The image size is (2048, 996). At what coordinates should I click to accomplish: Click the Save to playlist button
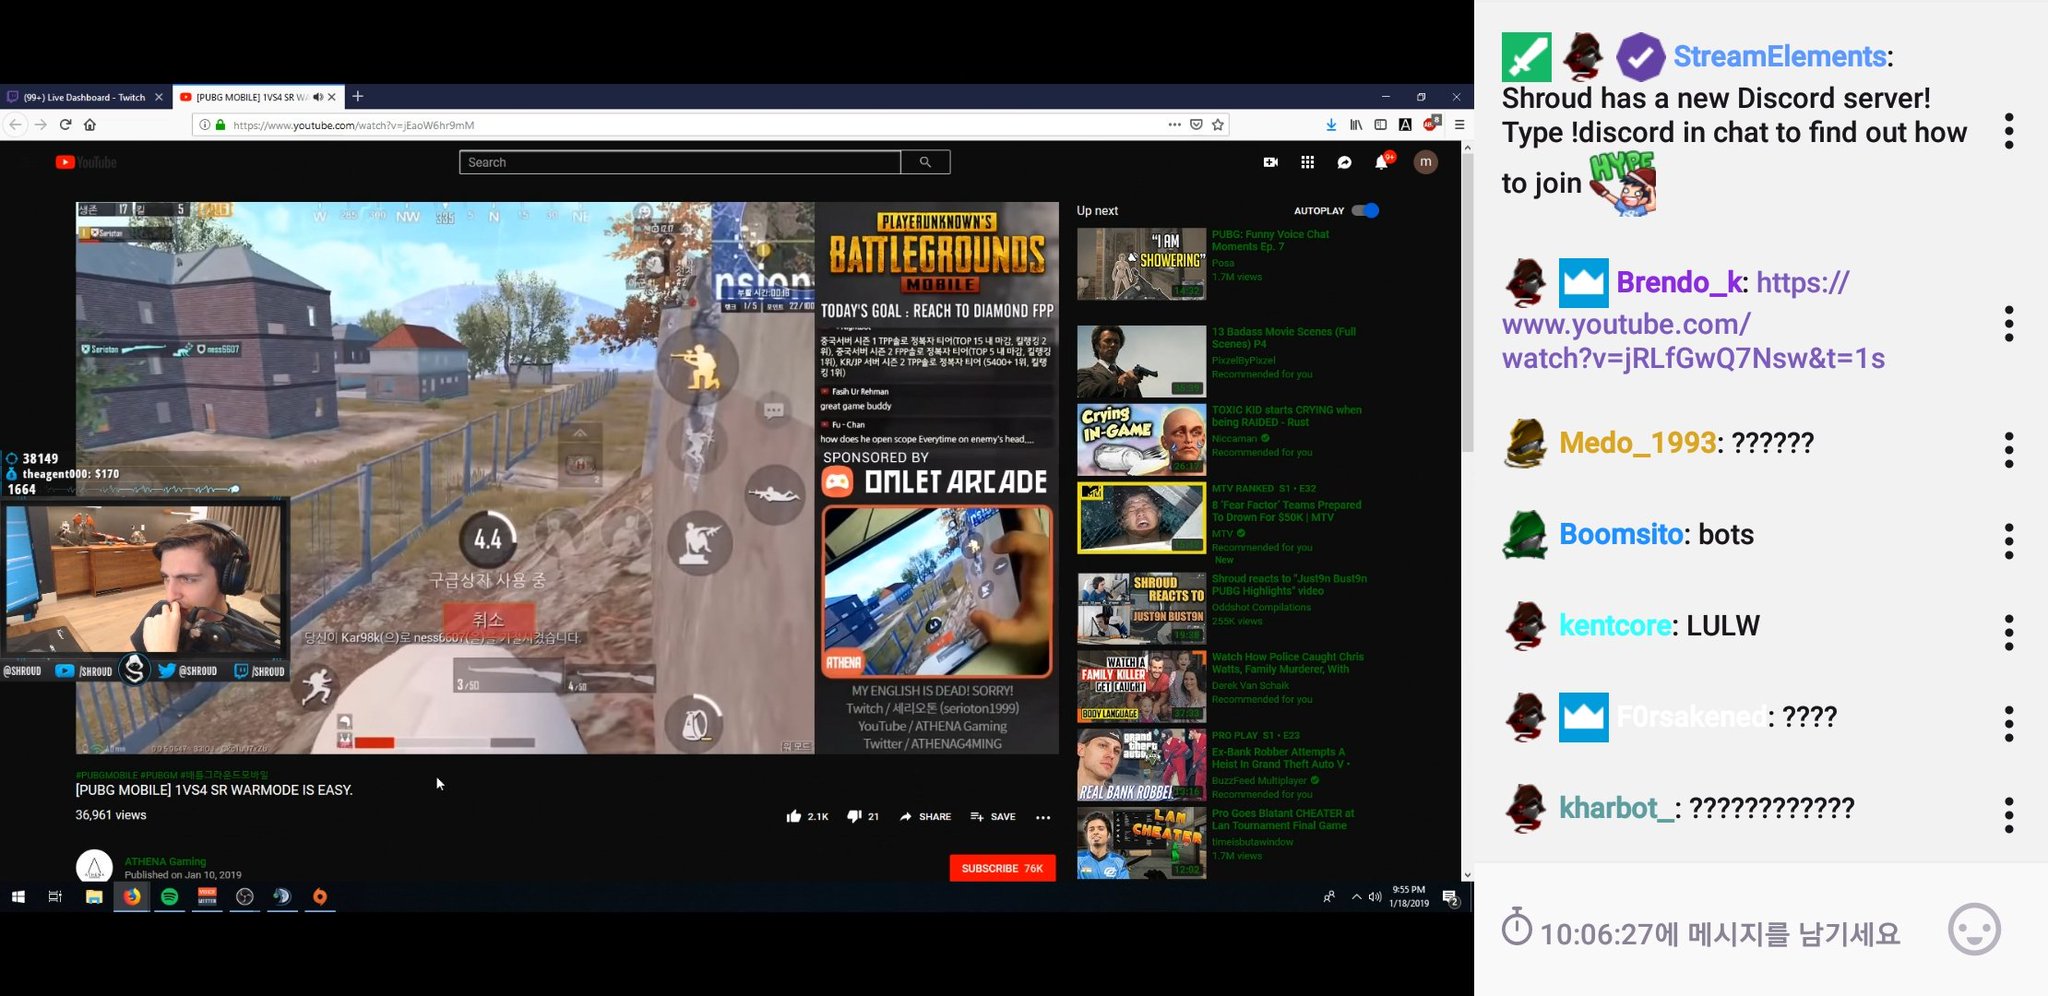993,816
